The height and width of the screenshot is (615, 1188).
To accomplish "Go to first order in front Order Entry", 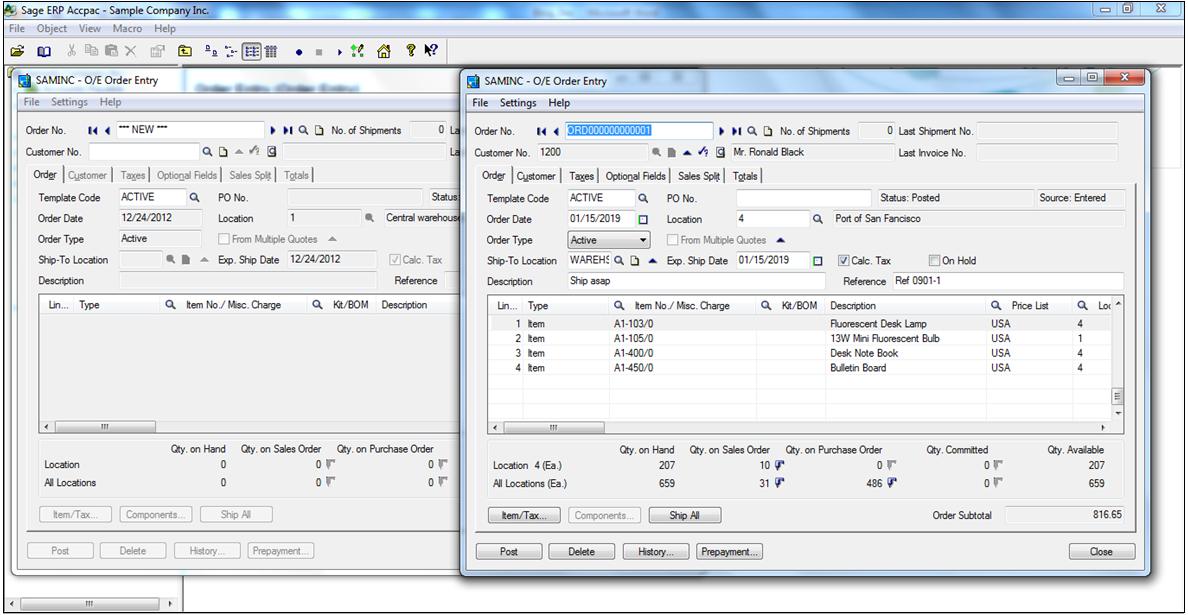I will pyautogui.click(x=542, y=130).
